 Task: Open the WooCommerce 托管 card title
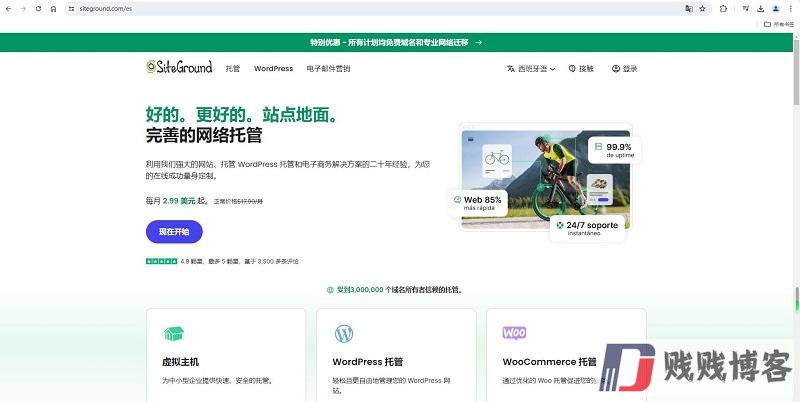click(x=549, y=362)
